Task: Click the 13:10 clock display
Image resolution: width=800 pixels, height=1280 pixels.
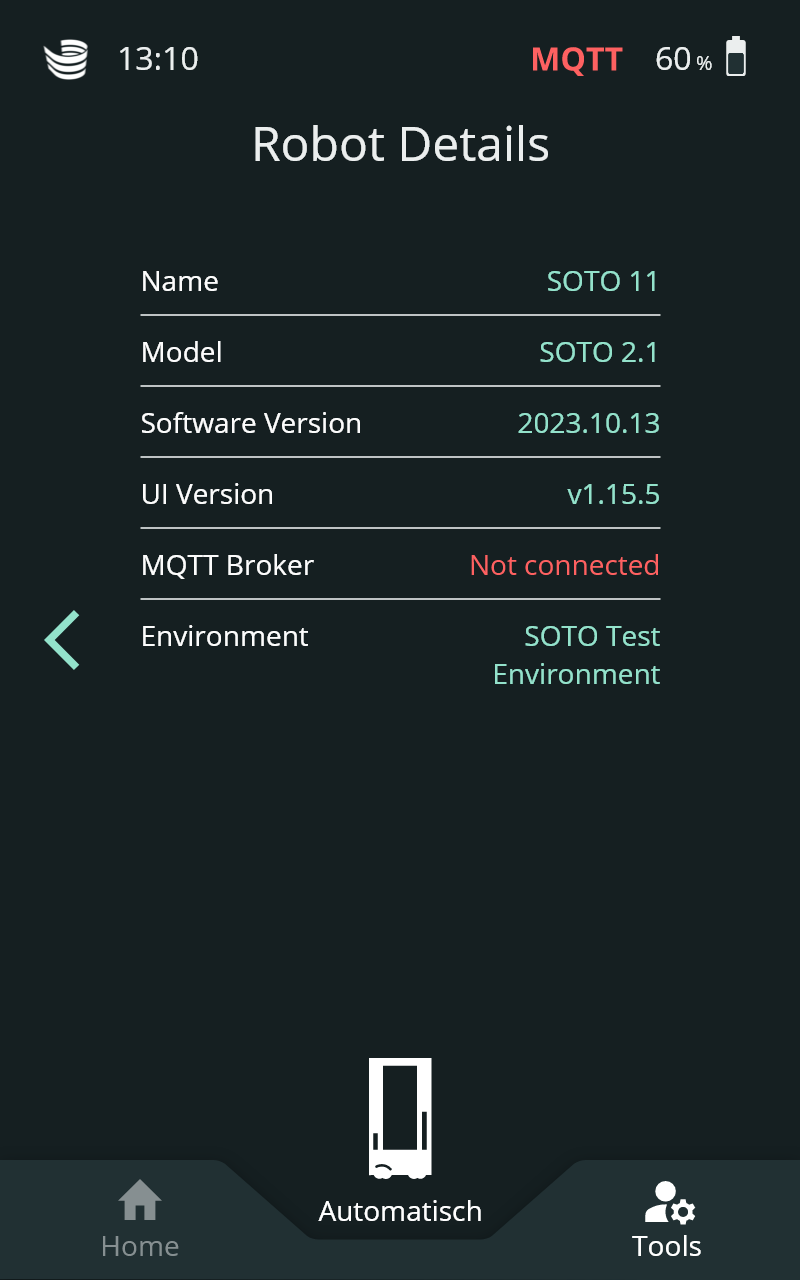Action: point(158,59)
